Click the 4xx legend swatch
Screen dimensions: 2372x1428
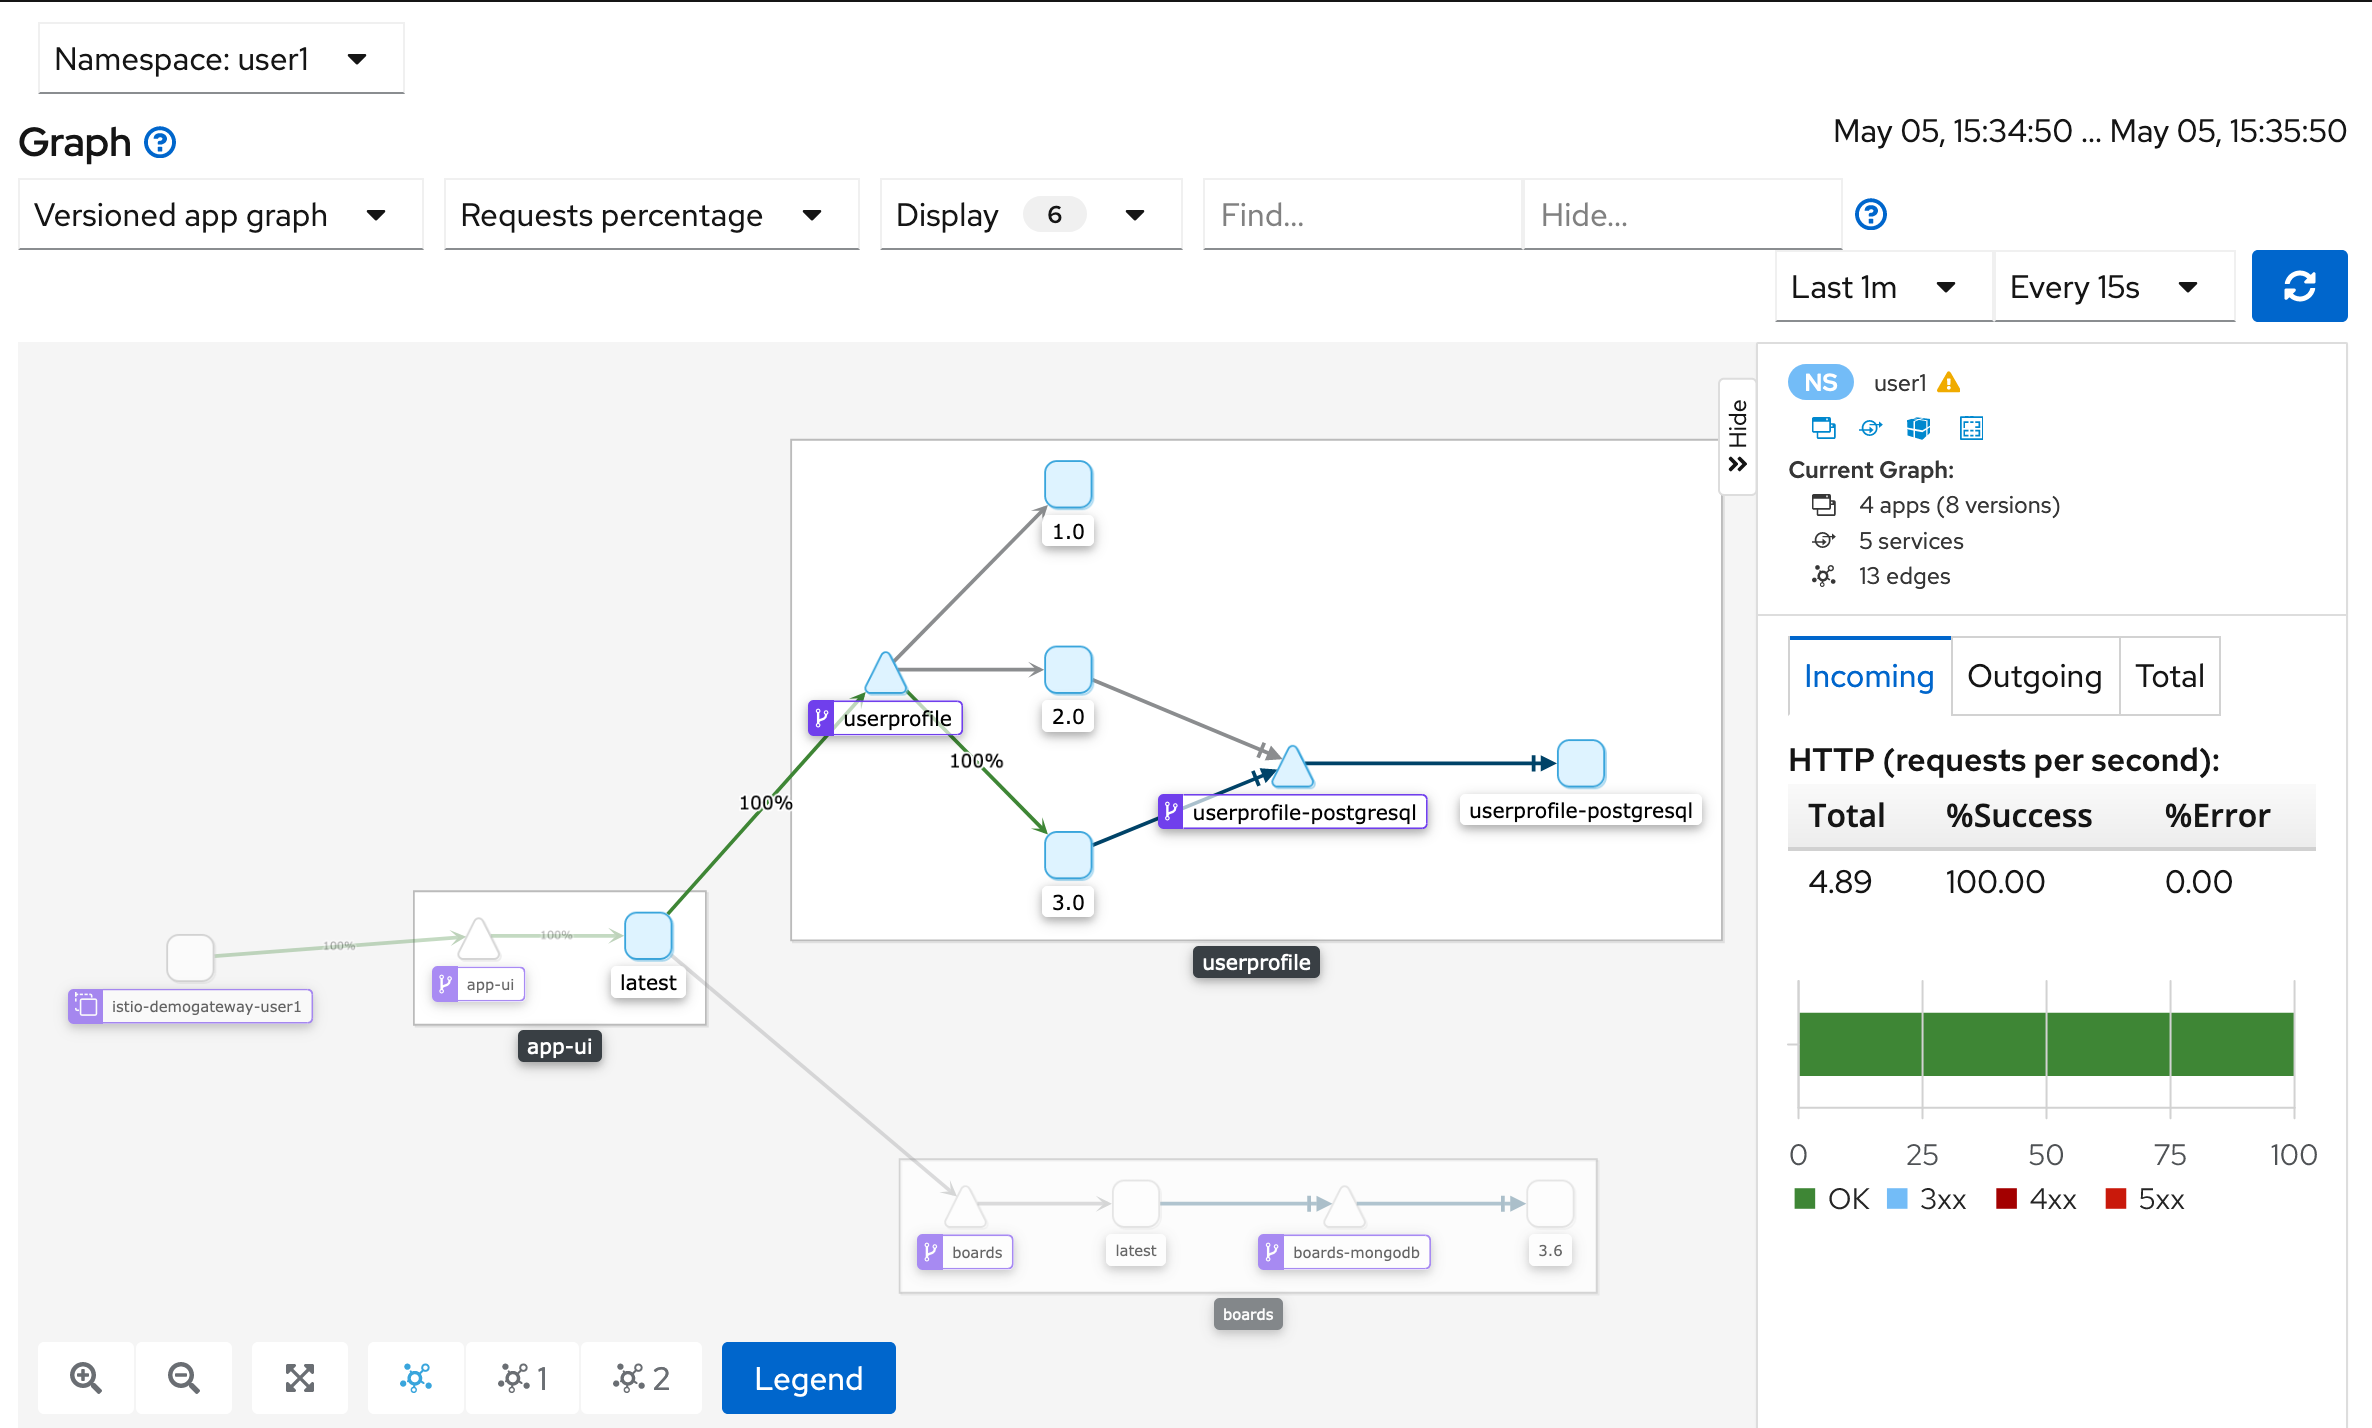[2006, 1199]
